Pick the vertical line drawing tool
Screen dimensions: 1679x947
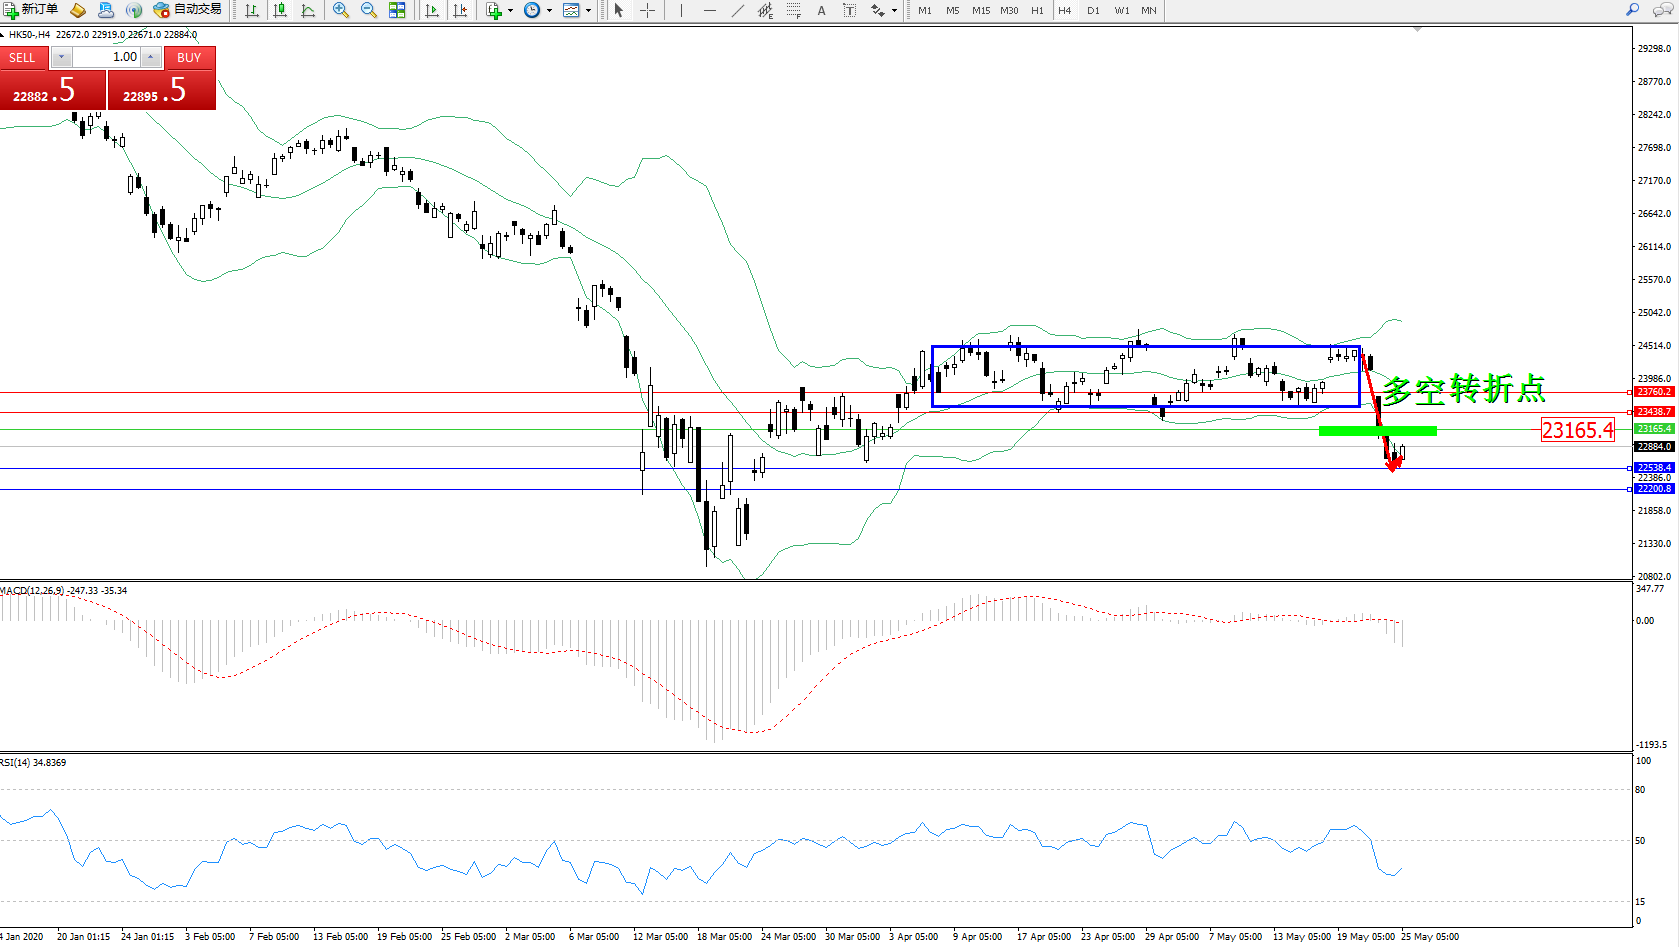tap(681, 10)
